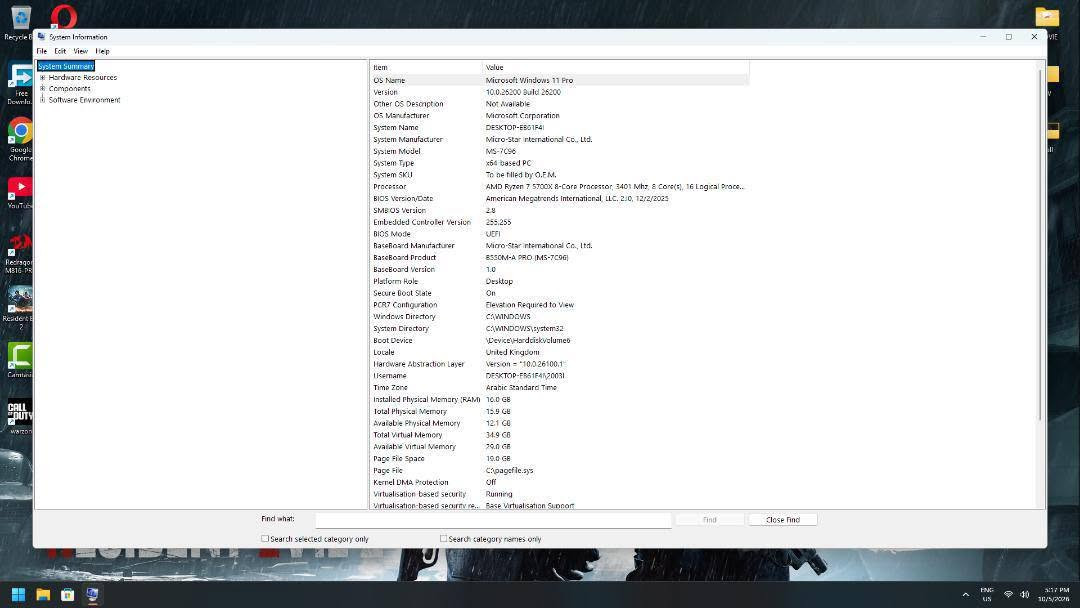This screenshot has height=608, width=1080.
Task: Select the Free Download desktop shortcut
Action: [x=20, y=84]
